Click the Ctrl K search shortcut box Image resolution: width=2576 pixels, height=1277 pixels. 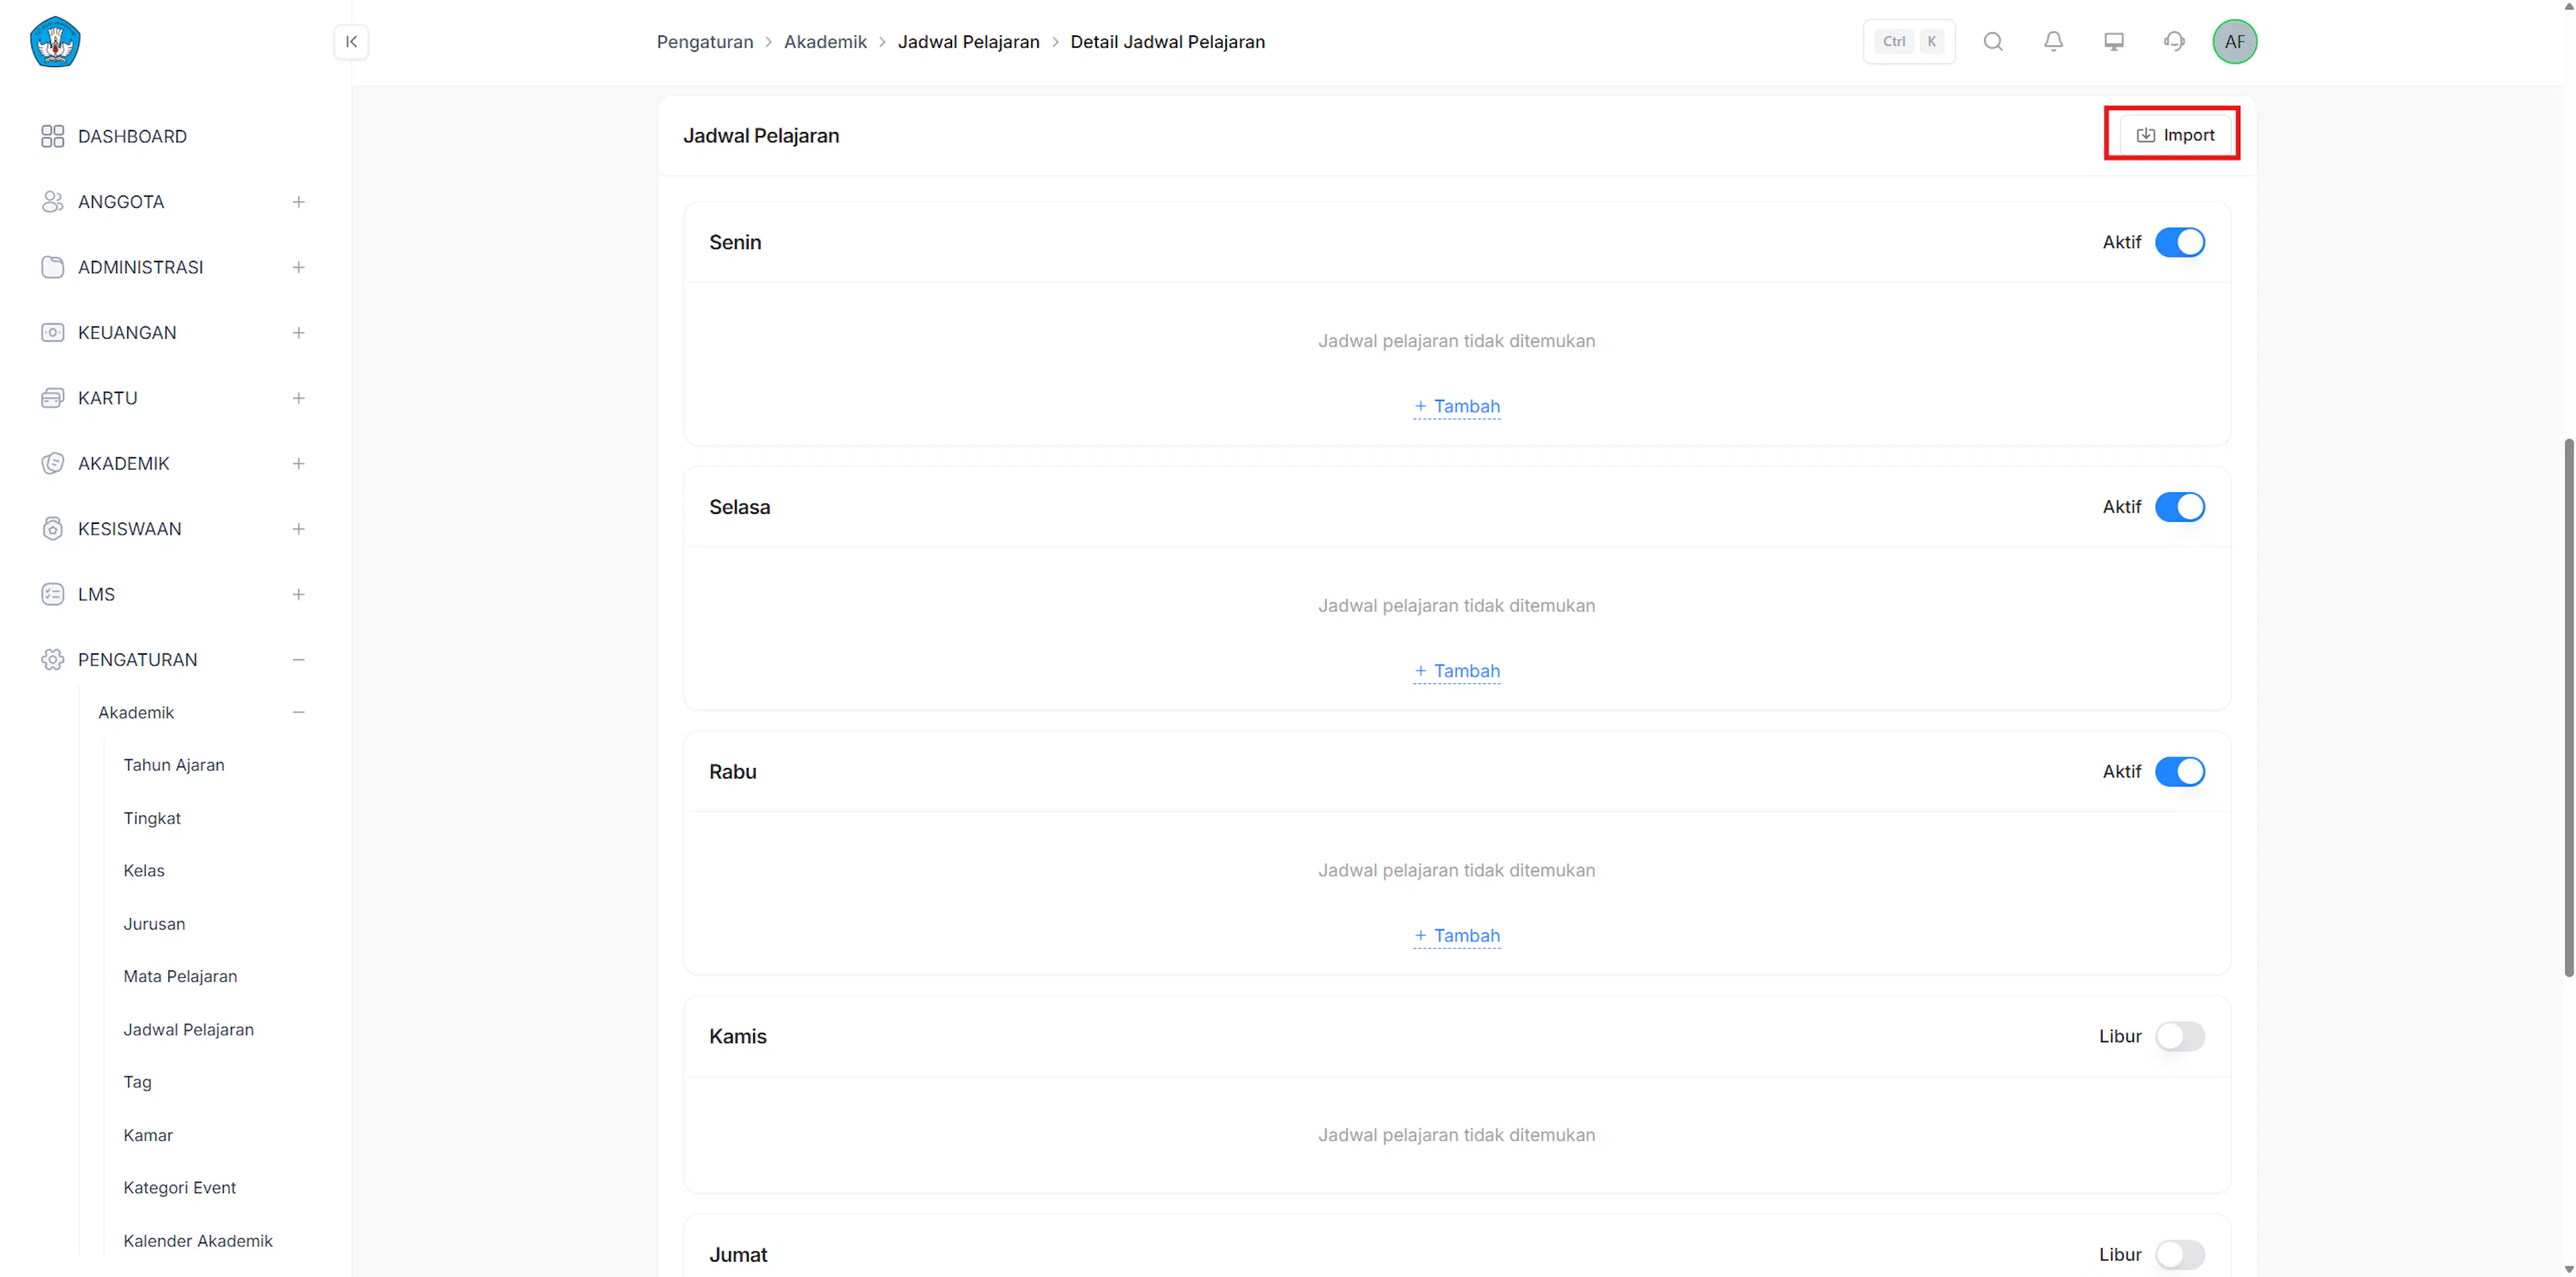pos(1908,42)
